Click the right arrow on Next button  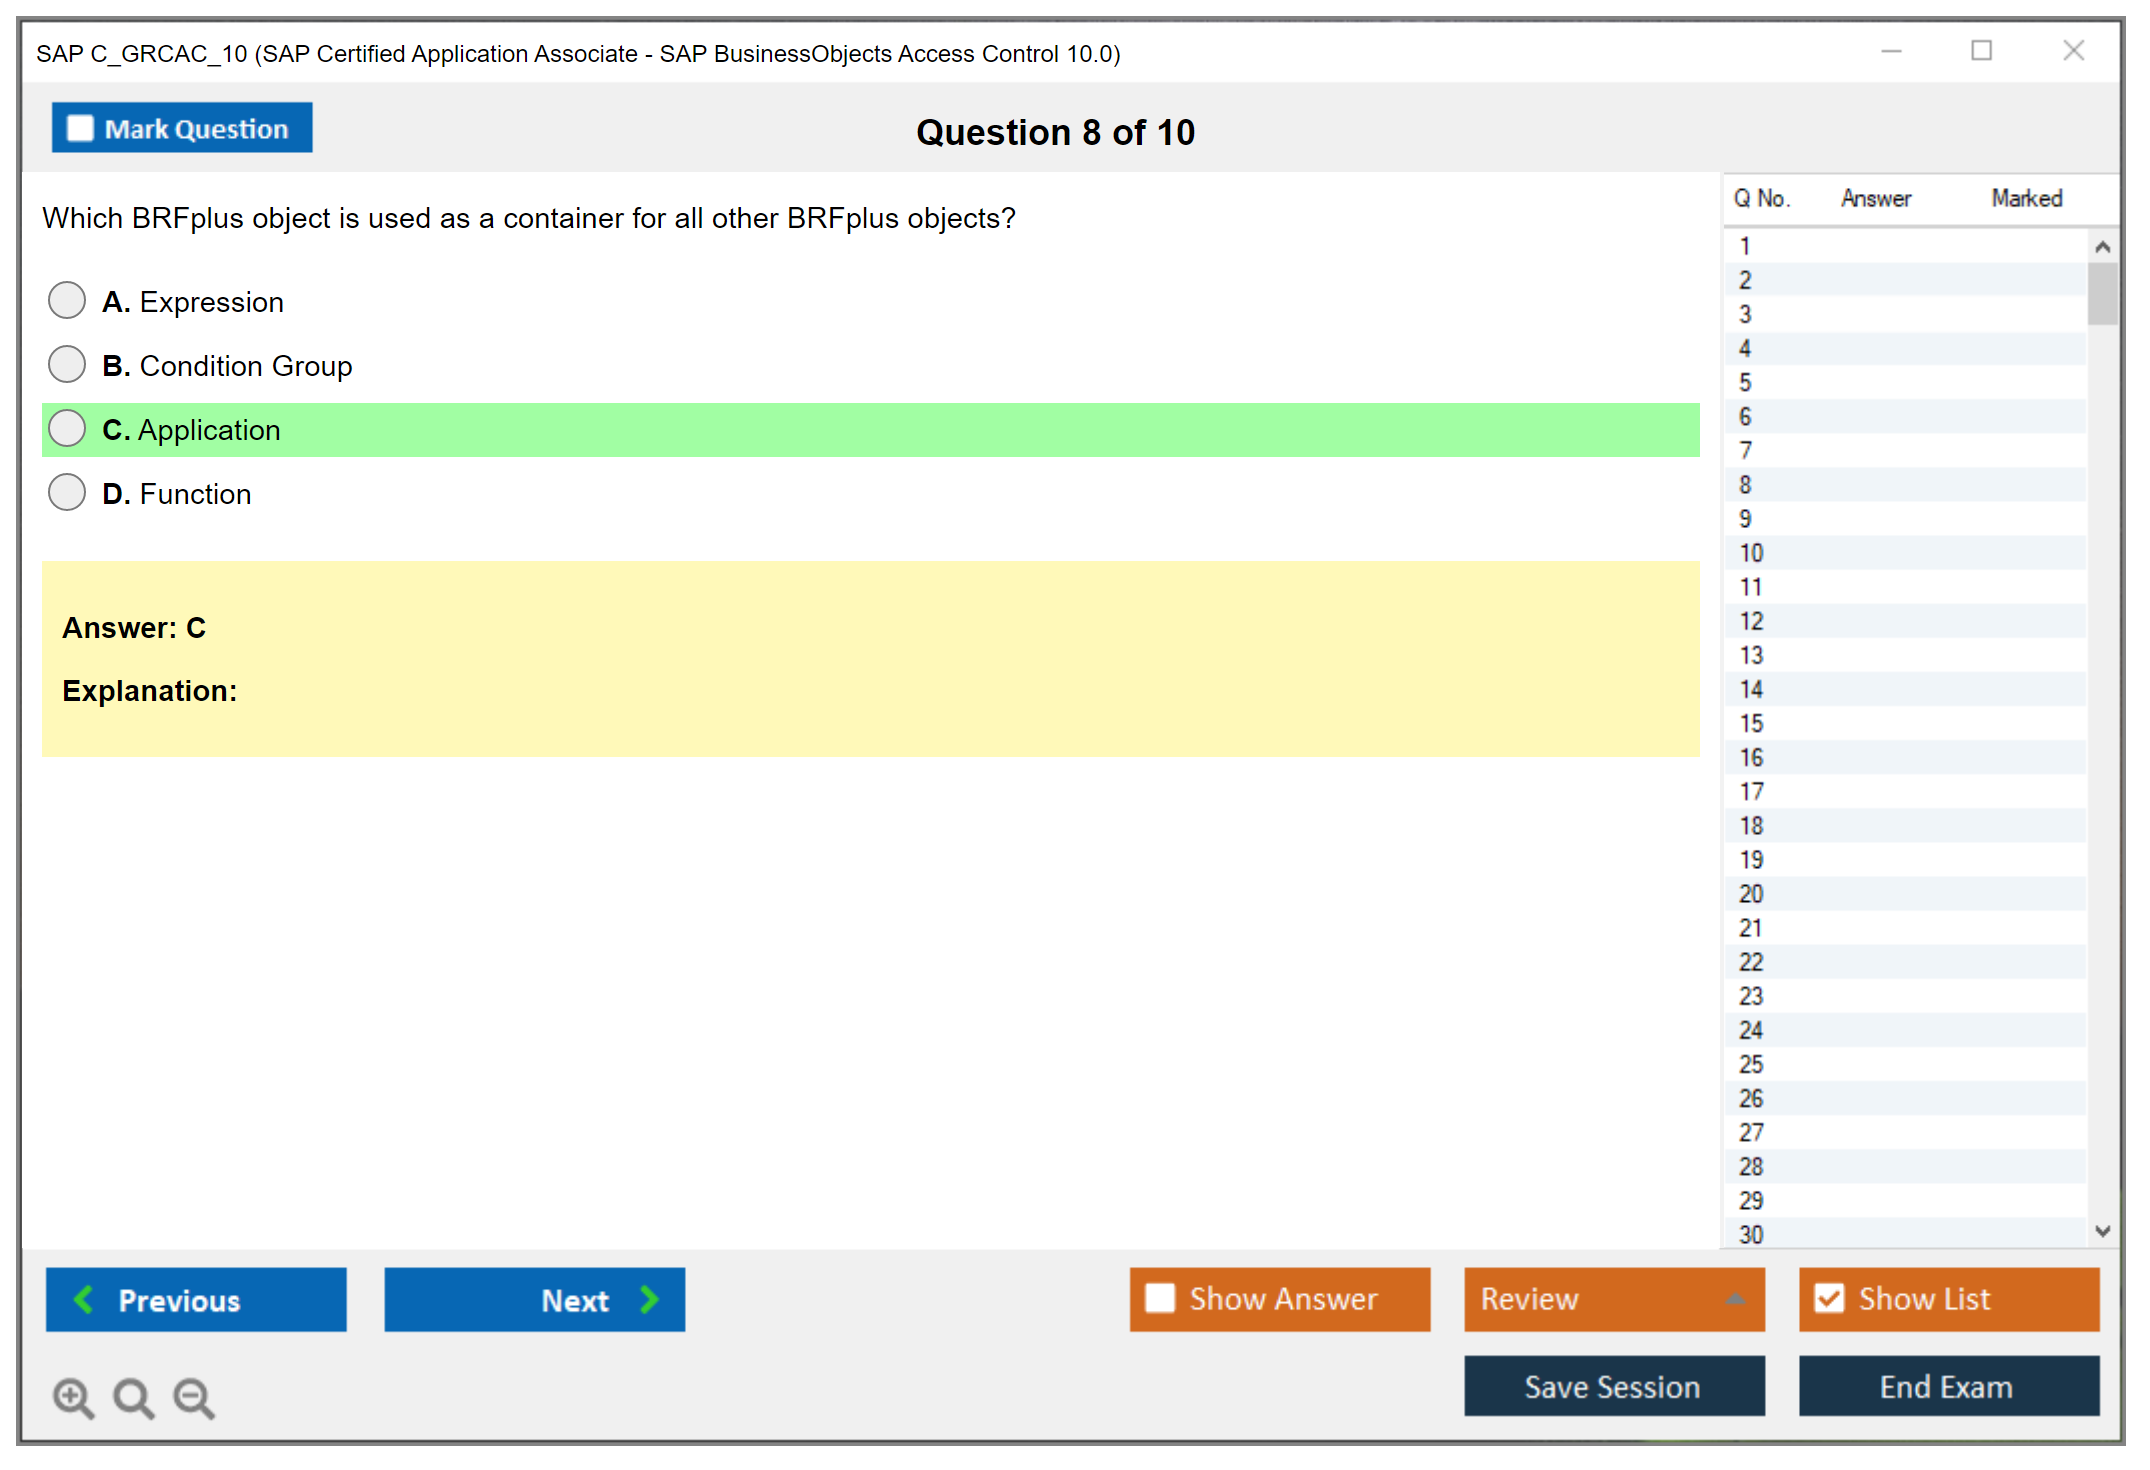[649, 1299]
